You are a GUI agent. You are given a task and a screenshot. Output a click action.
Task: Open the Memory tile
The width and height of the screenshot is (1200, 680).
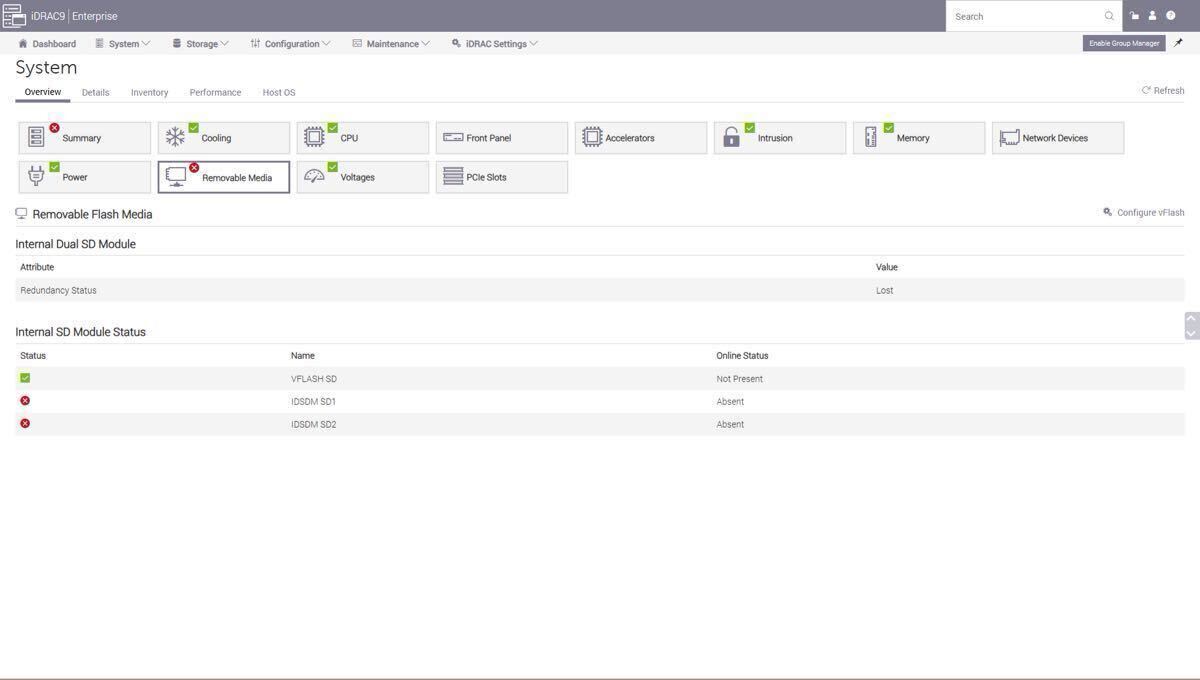pyautogui.click(x=919, y=138)
